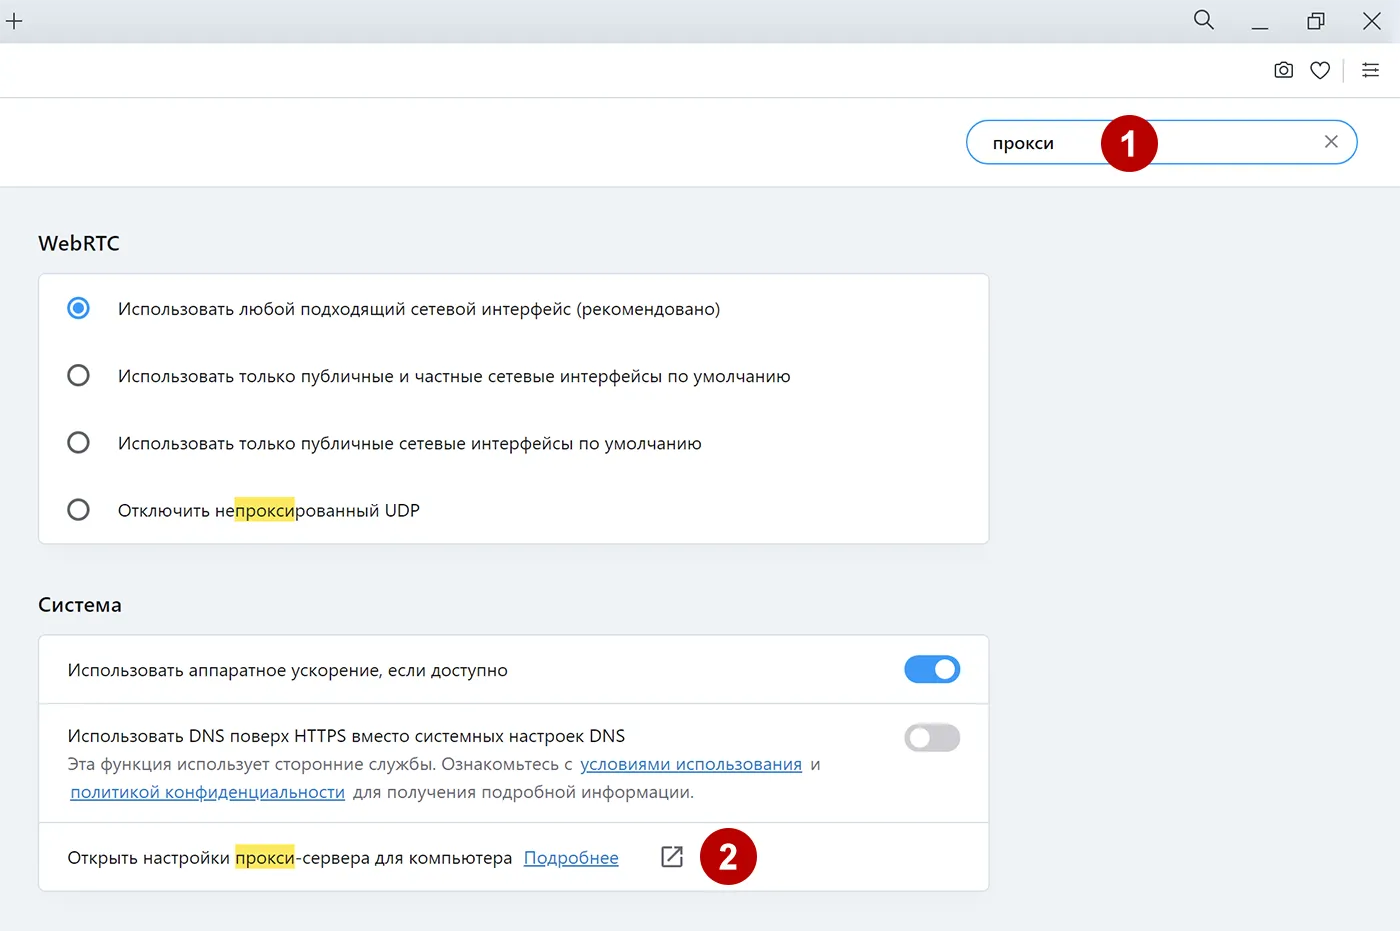Minimize the browser window
Viewport: 1400px width, 931px height.
[1259, 20]
